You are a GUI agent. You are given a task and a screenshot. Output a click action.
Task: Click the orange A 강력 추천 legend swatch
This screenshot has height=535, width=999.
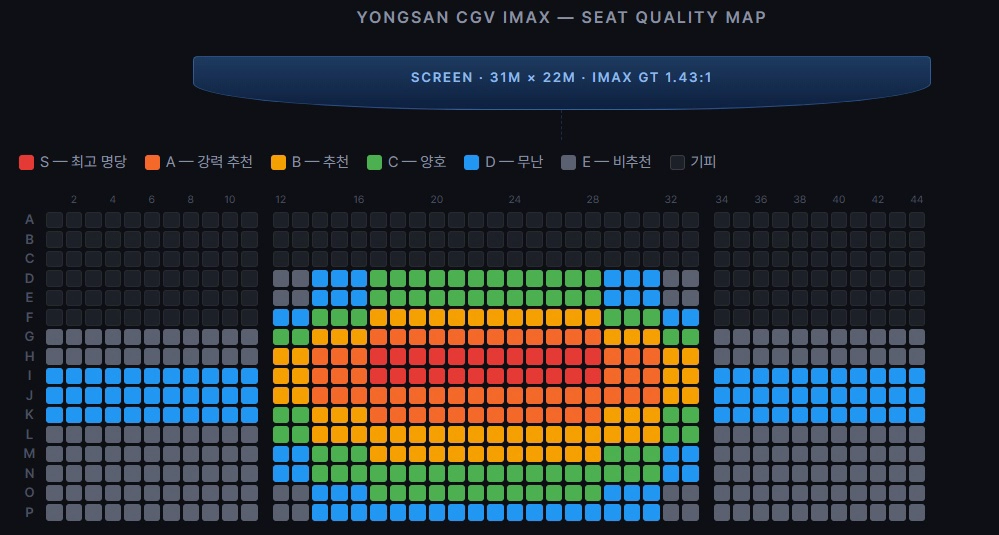tap(152, 162)
